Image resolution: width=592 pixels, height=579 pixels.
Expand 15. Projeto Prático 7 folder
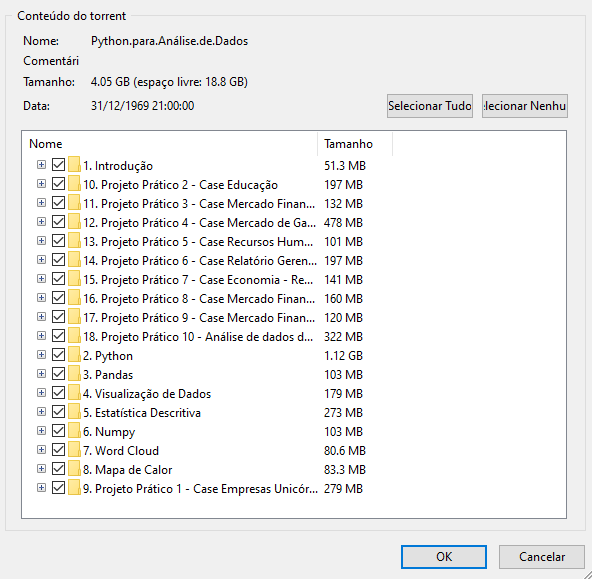pos(42,279)
